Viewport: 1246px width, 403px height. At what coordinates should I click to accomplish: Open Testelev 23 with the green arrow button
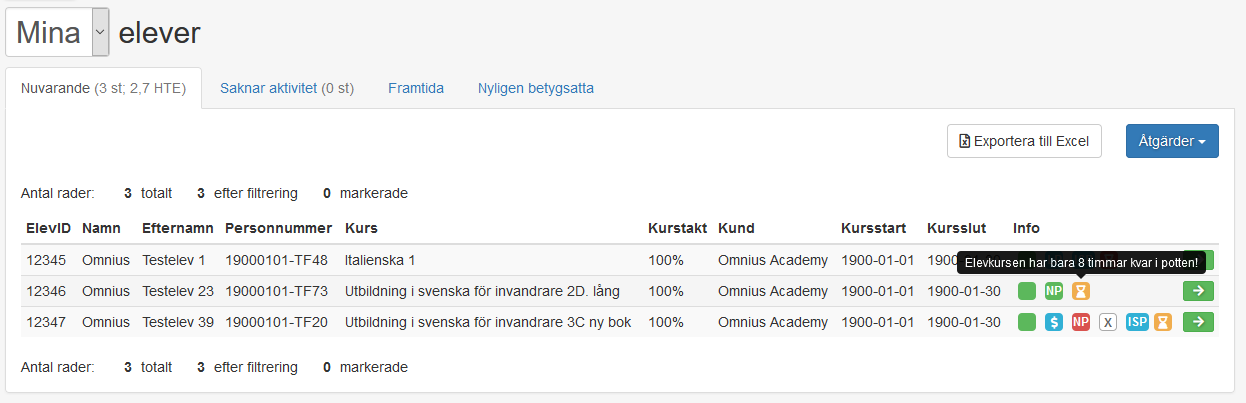(x=1197, y=292)
